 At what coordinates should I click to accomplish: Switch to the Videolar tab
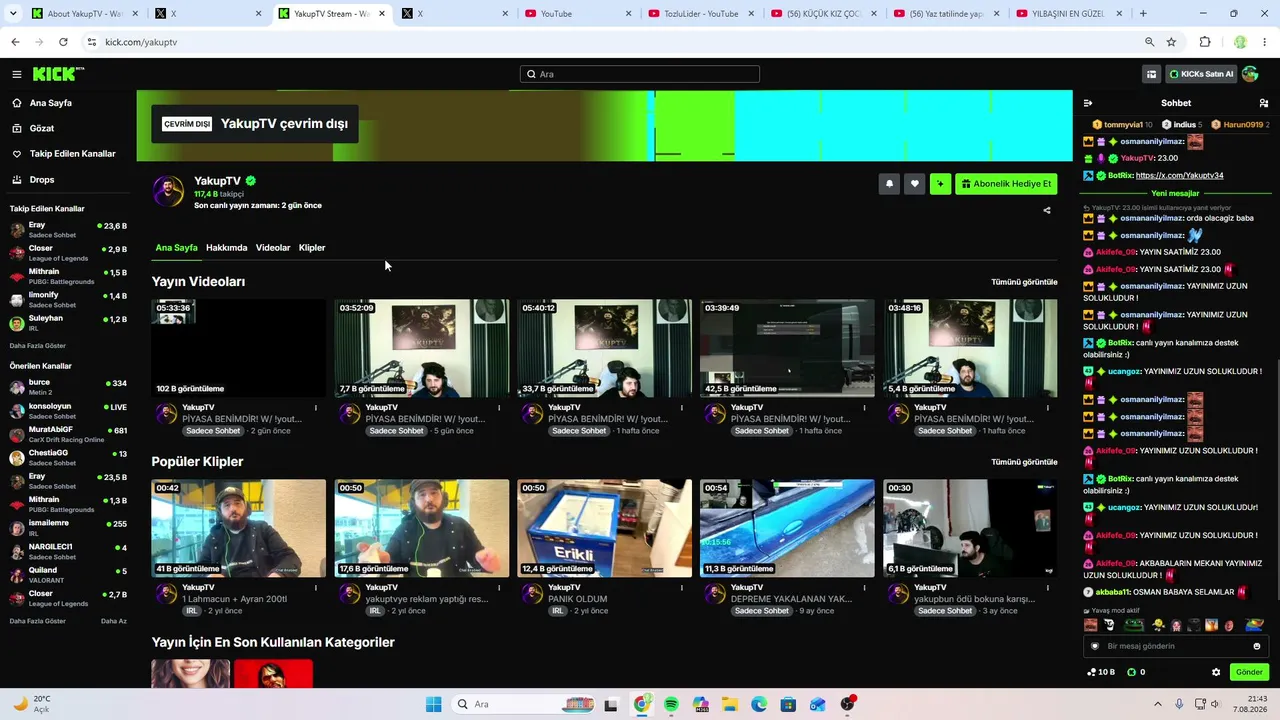point(273,248)
